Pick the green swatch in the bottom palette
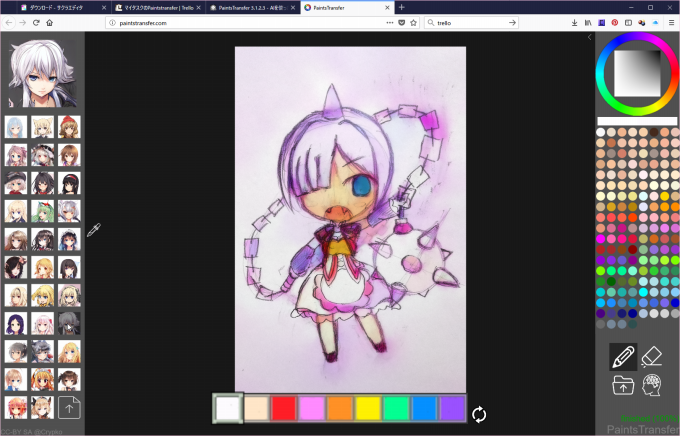 (x=396, y=409)
